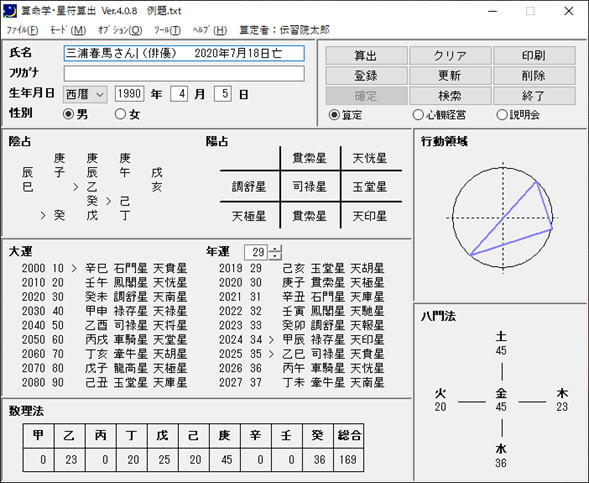The height and width of the screenshot is (483, 589).
Task: Click the 印刷 print button
Action: (534, 56)
